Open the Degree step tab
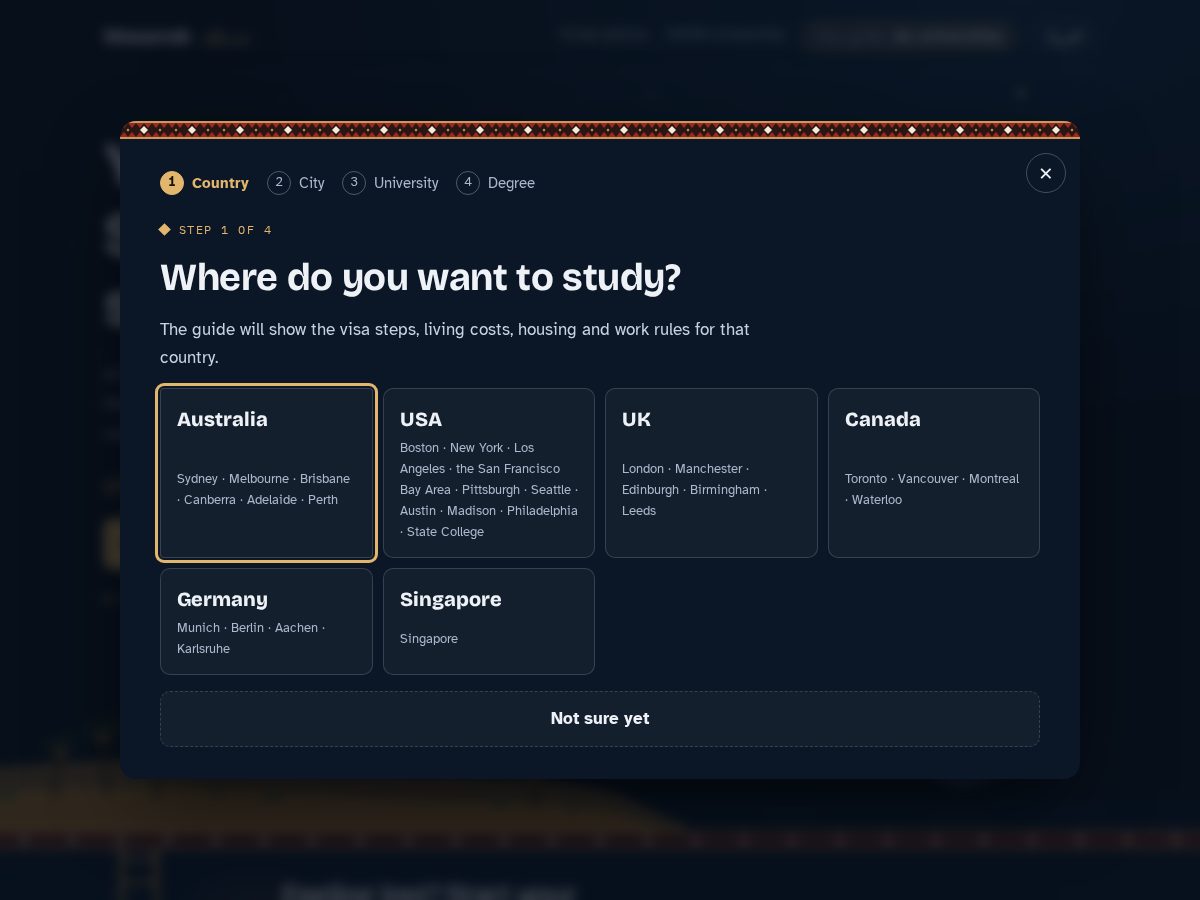This screenshot has width=1200, height=900. (496, 183)
